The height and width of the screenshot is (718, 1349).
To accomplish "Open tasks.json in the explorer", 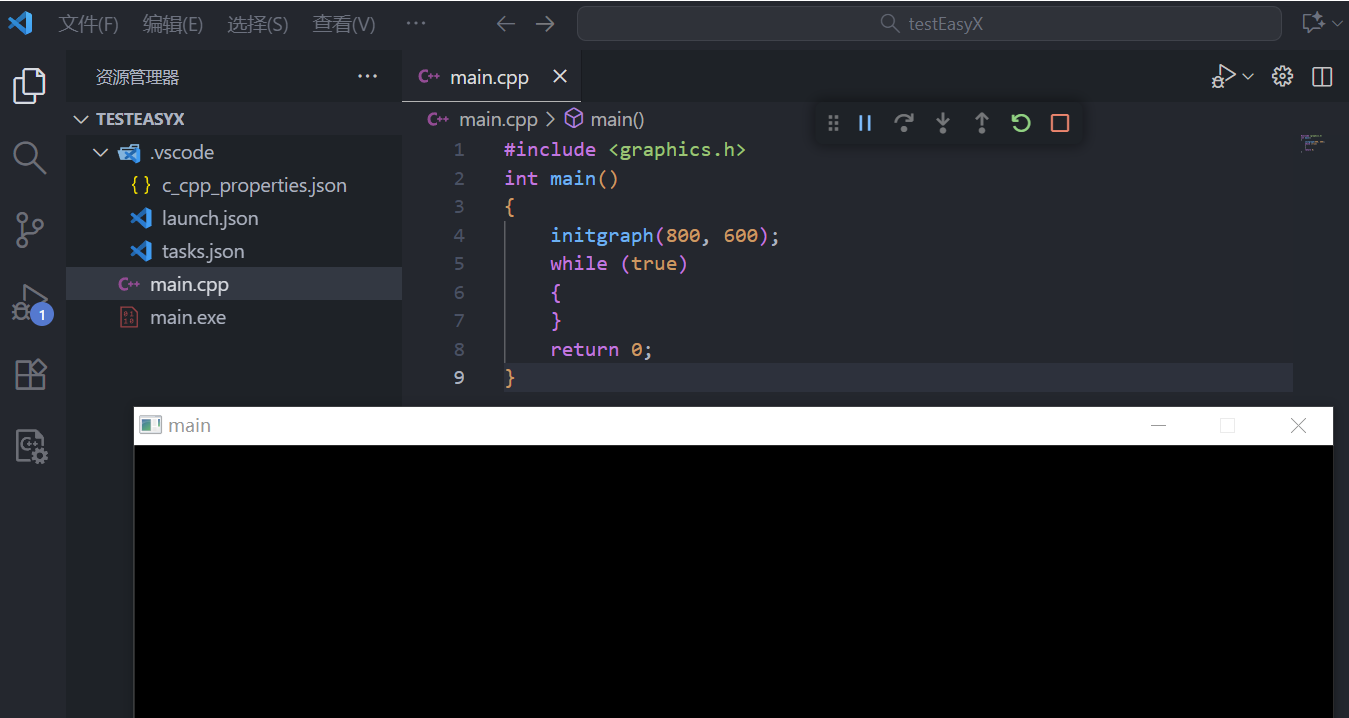I will click(234, 251).
